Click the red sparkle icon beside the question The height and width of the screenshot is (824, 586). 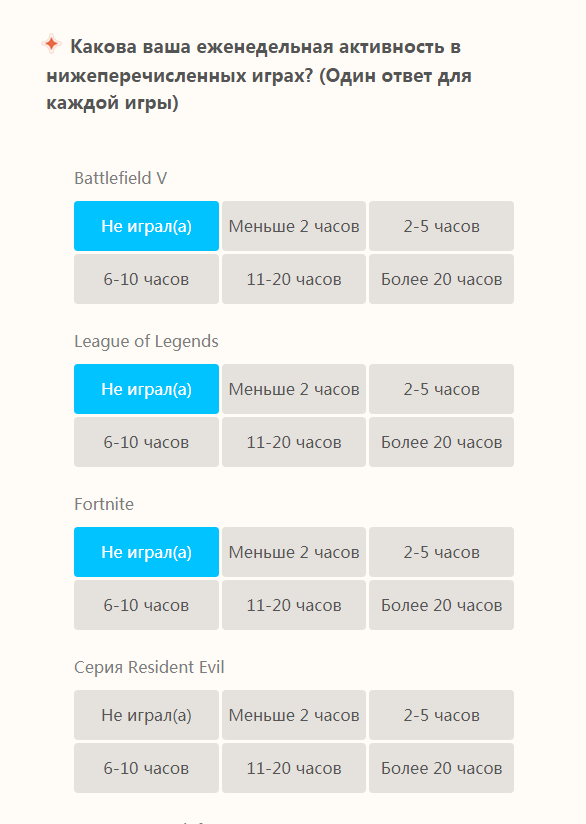coord(52,44)
